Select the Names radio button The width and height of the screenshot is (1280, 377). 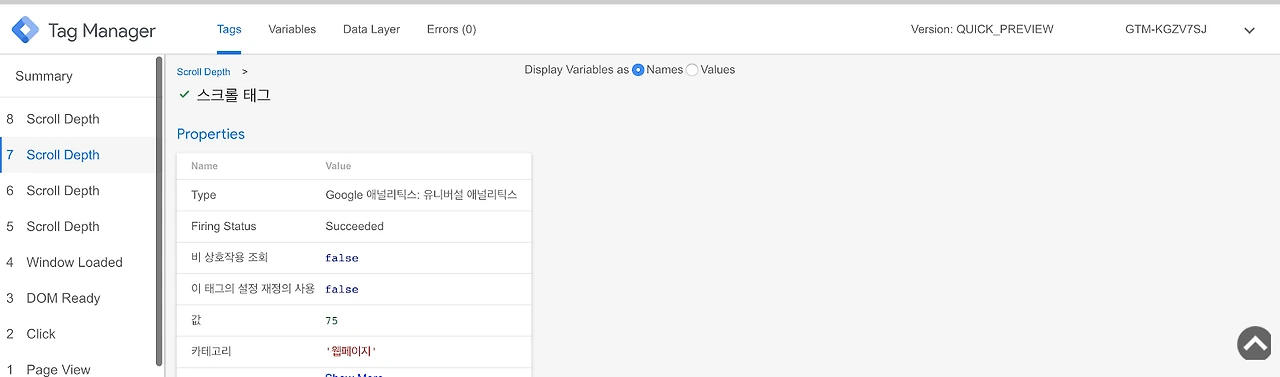point(638,70)
